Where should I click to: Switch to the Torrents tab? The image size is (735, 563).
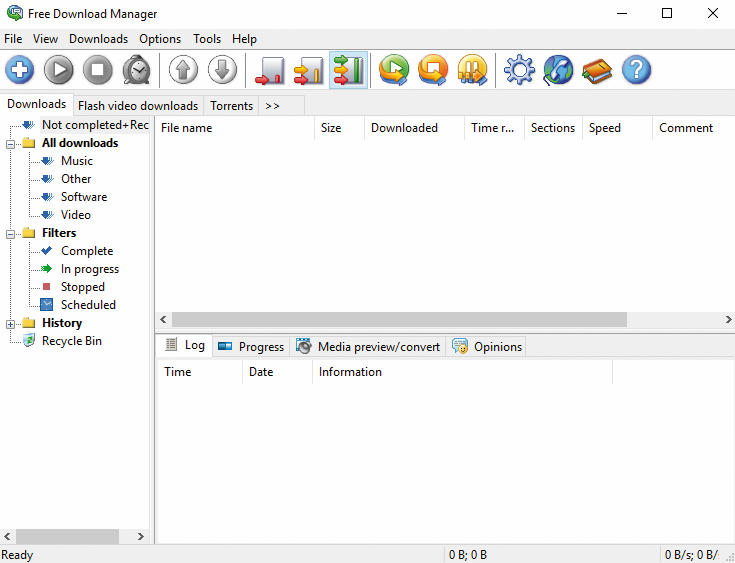[232, 106]
